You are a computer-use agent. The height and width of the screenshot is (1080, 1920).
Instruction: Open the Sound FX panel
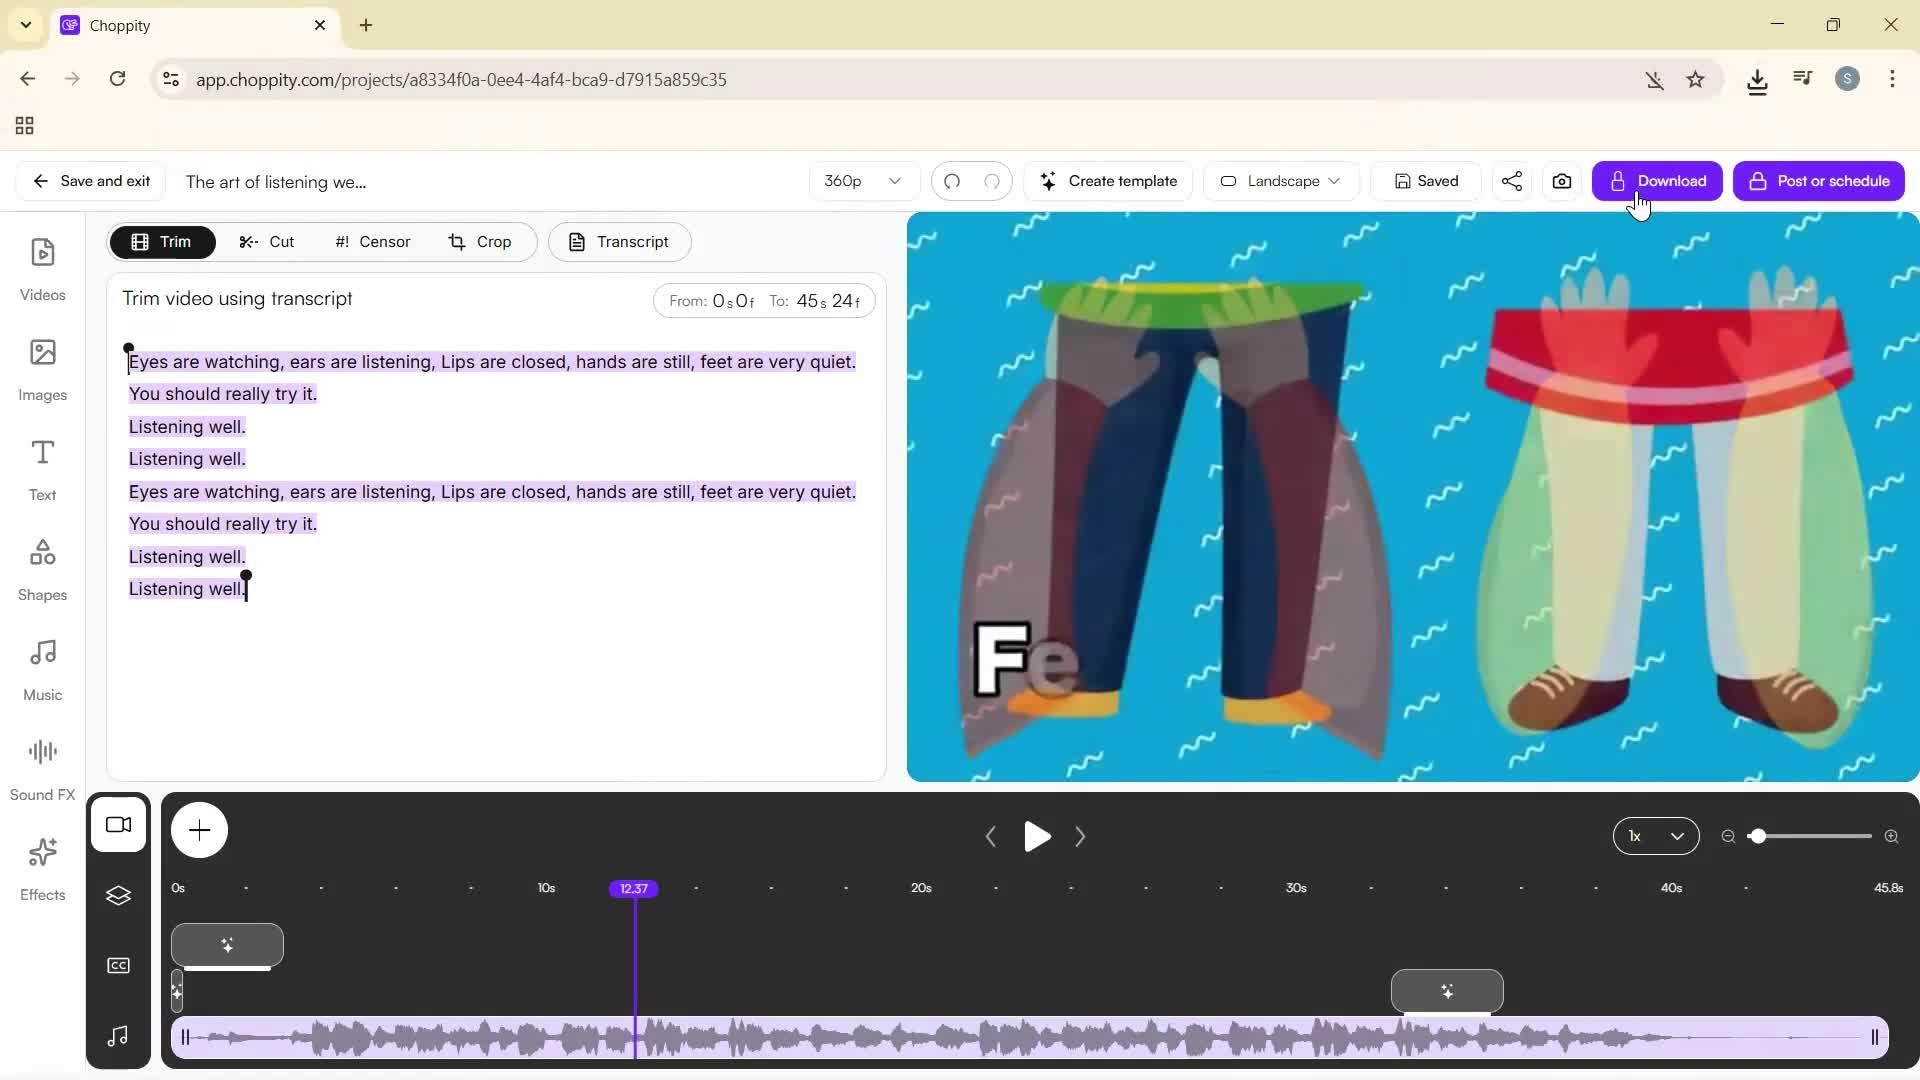42,766
